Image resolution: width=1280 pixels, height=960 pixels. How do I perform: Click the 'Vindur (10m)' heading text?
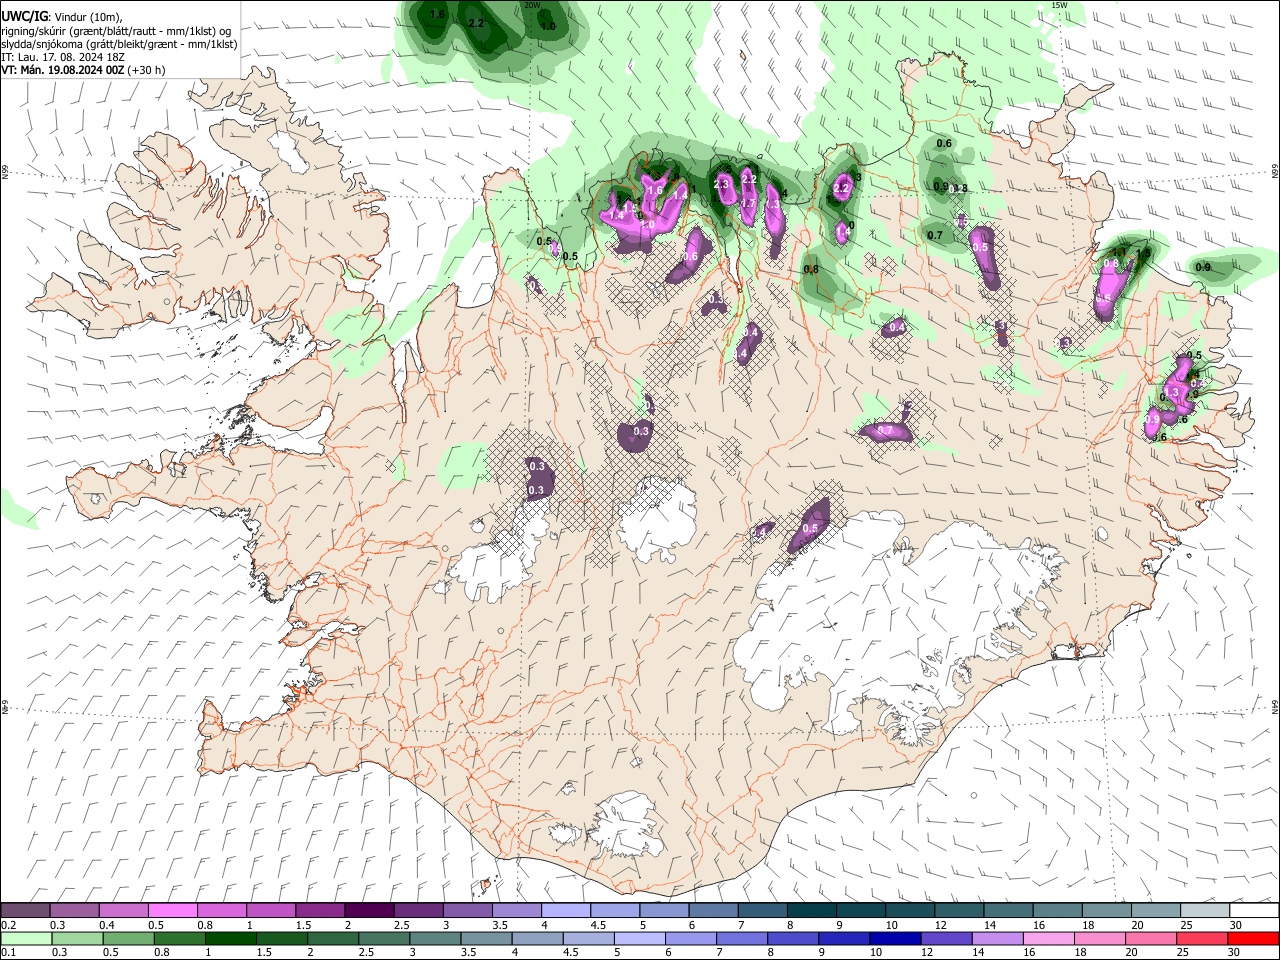[88, 16]
